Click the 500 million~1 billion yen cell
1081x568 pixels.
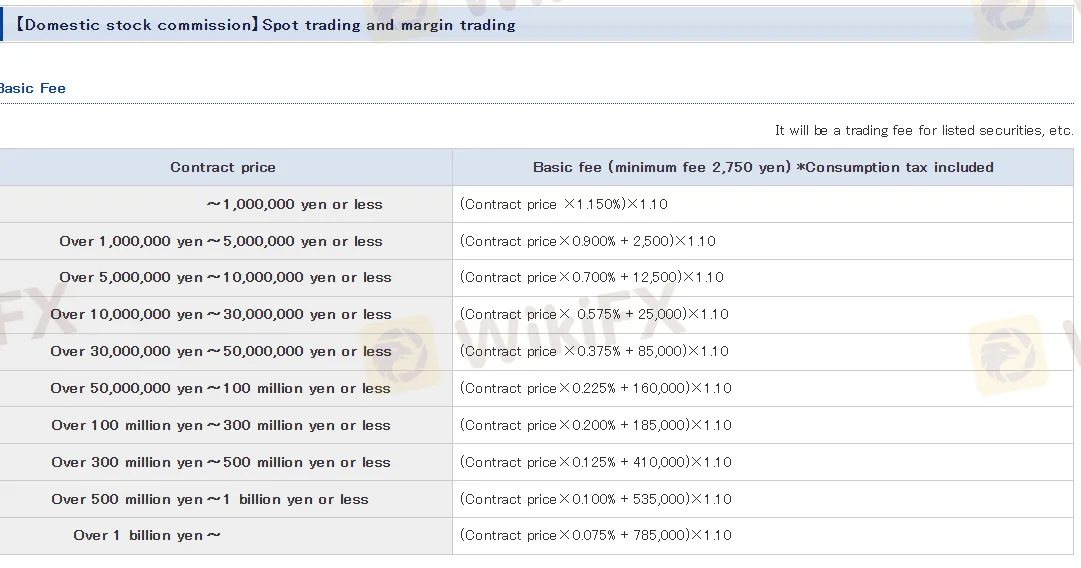210,499
